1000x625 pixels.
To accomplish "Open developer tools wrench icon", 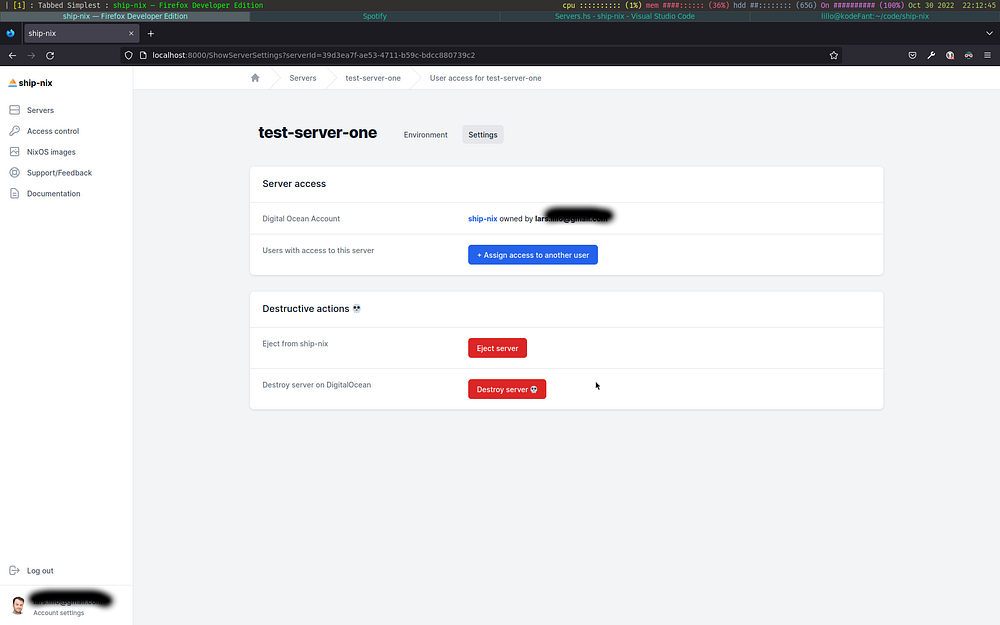I will (x=931, y=55).
